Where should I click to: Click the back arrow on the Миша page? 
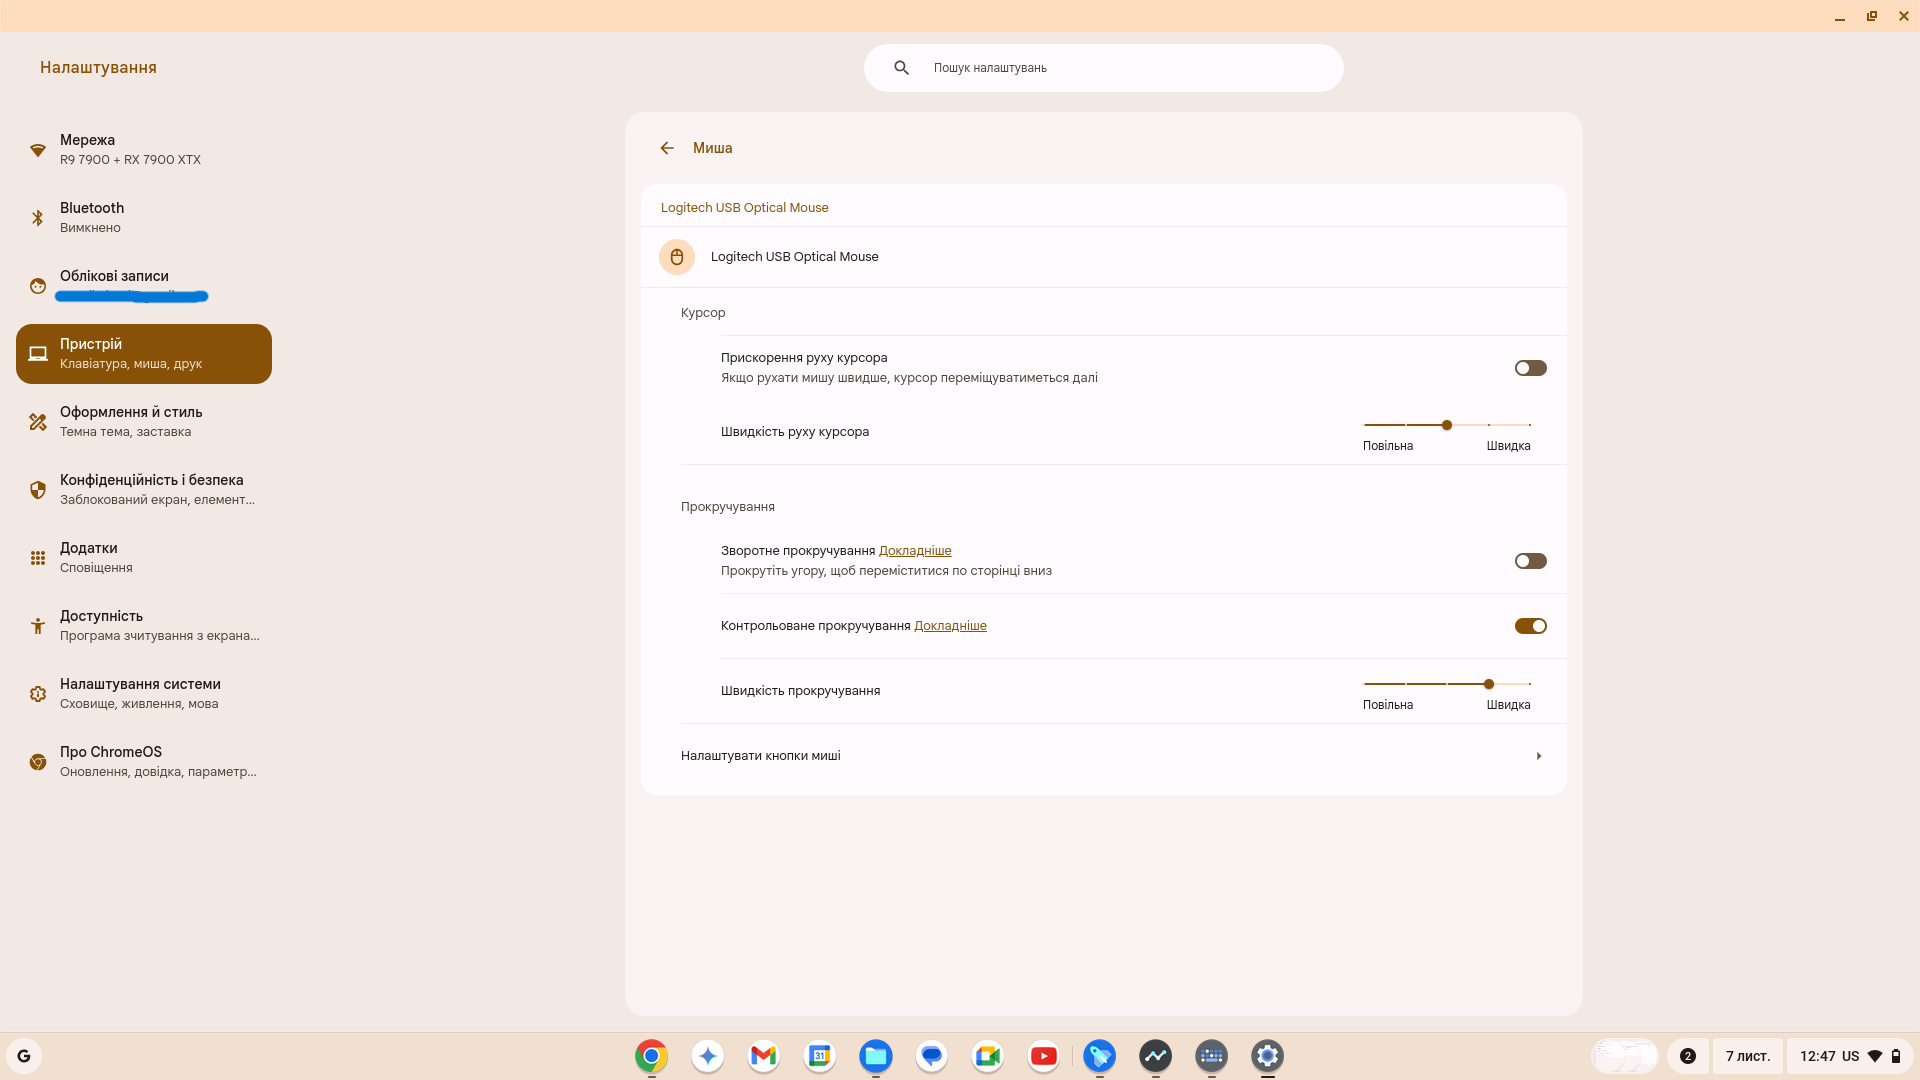(667, 147)
